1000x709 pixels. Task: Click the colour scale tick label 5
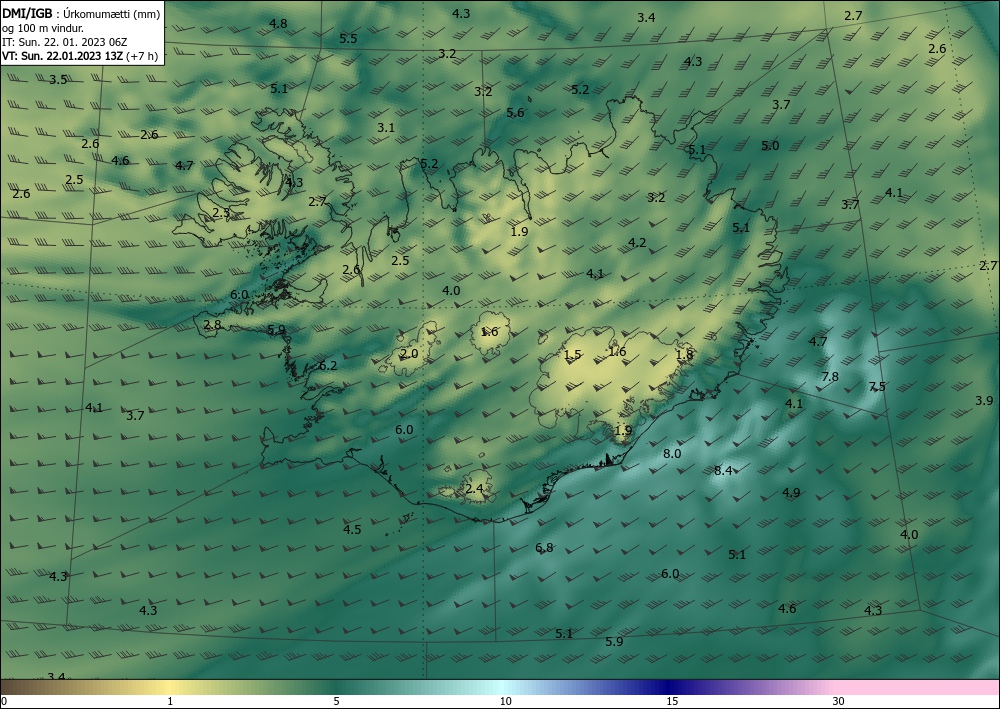336,702
